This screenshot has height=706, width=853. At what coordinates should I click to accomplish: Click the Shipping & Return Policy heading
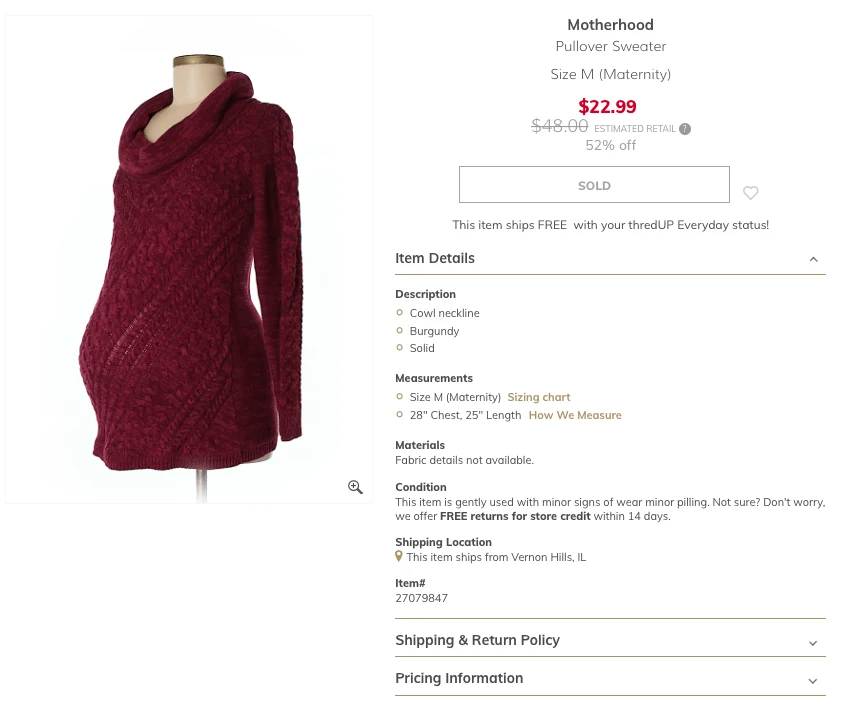[477, 640]
